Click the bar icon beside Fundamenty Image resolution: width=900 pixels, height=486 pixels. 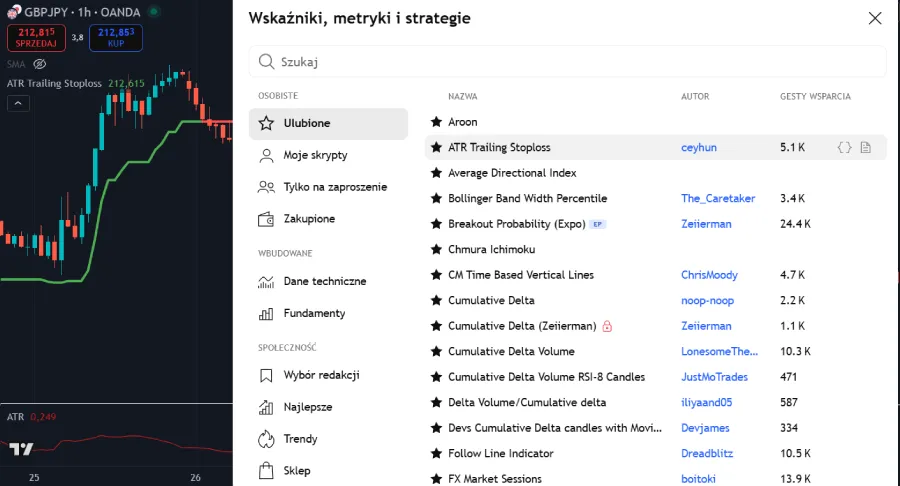point(266,313)
